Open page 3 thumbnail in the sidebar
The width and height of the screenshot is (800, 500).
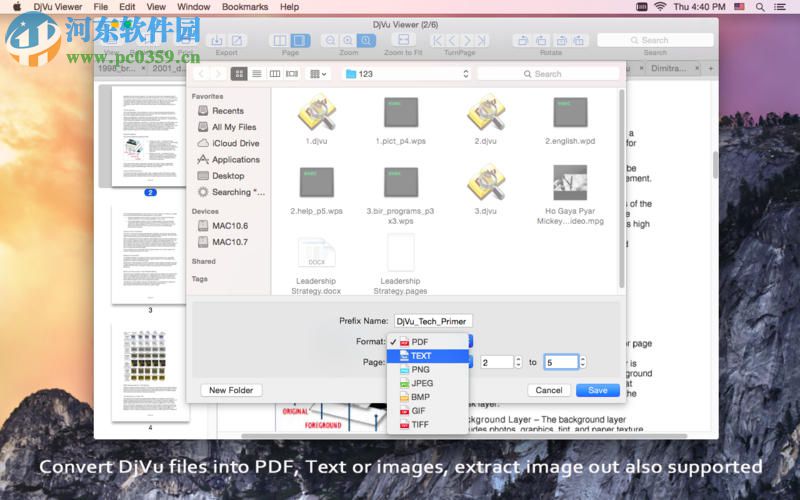click(x=149, y=254)
